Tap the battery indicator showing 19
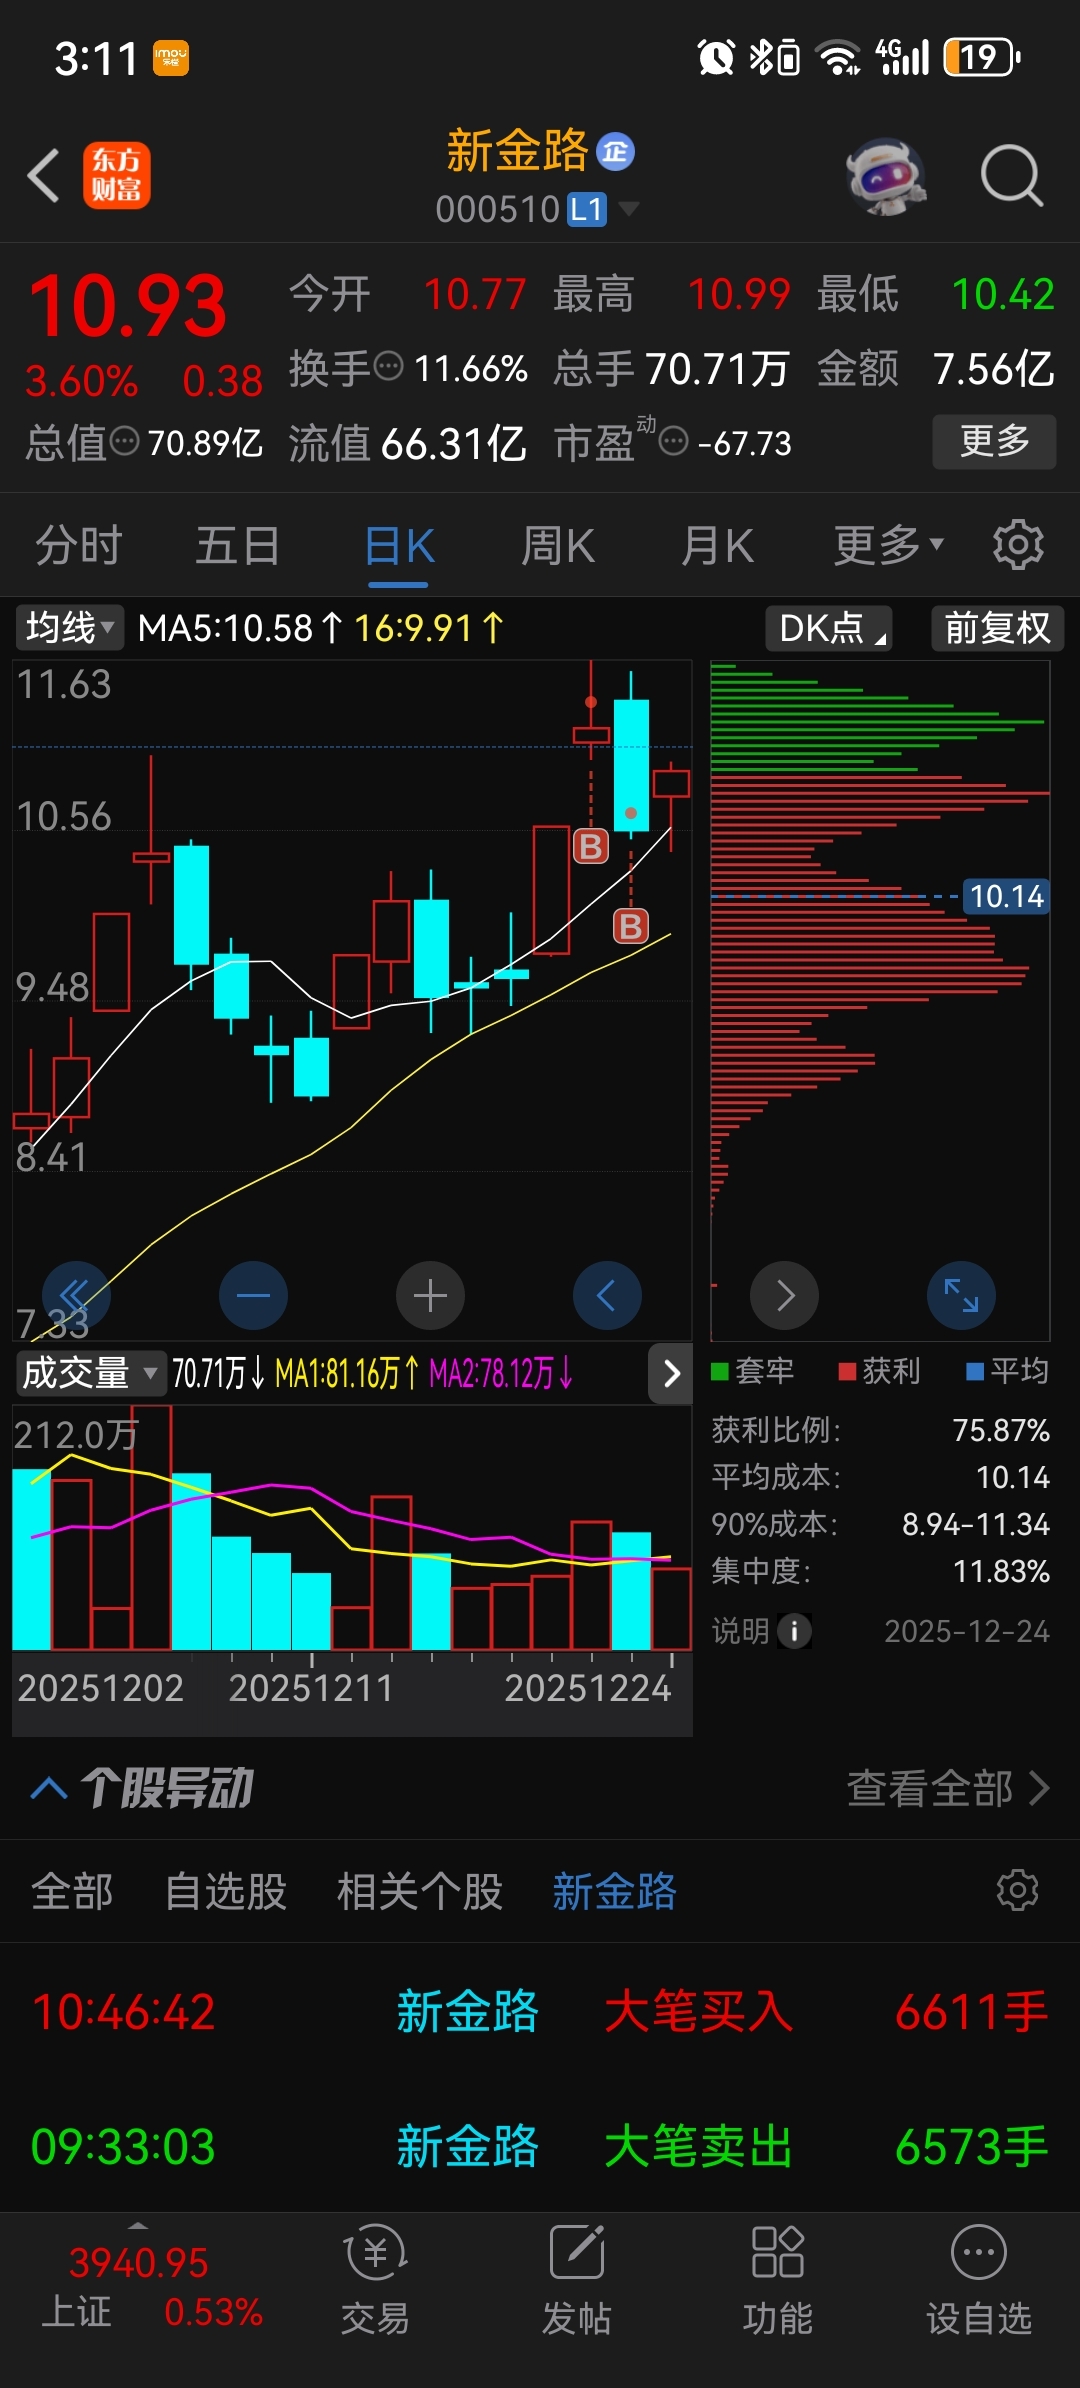 (x=982, y=57)
